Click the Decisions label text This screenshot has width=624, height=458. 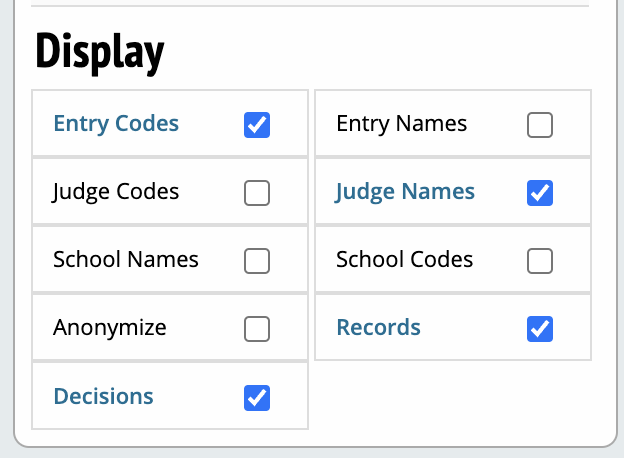tap(103, 396)
